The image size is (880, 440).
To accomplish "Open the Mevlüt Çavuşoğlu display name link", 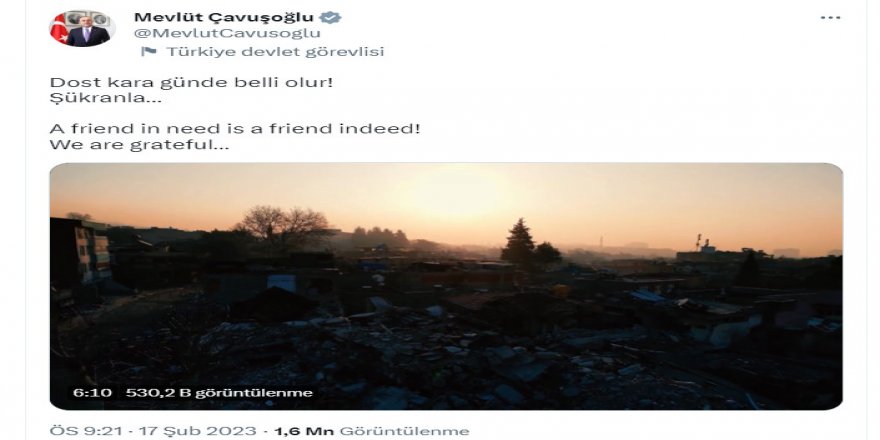I will [x=223, y=17].
